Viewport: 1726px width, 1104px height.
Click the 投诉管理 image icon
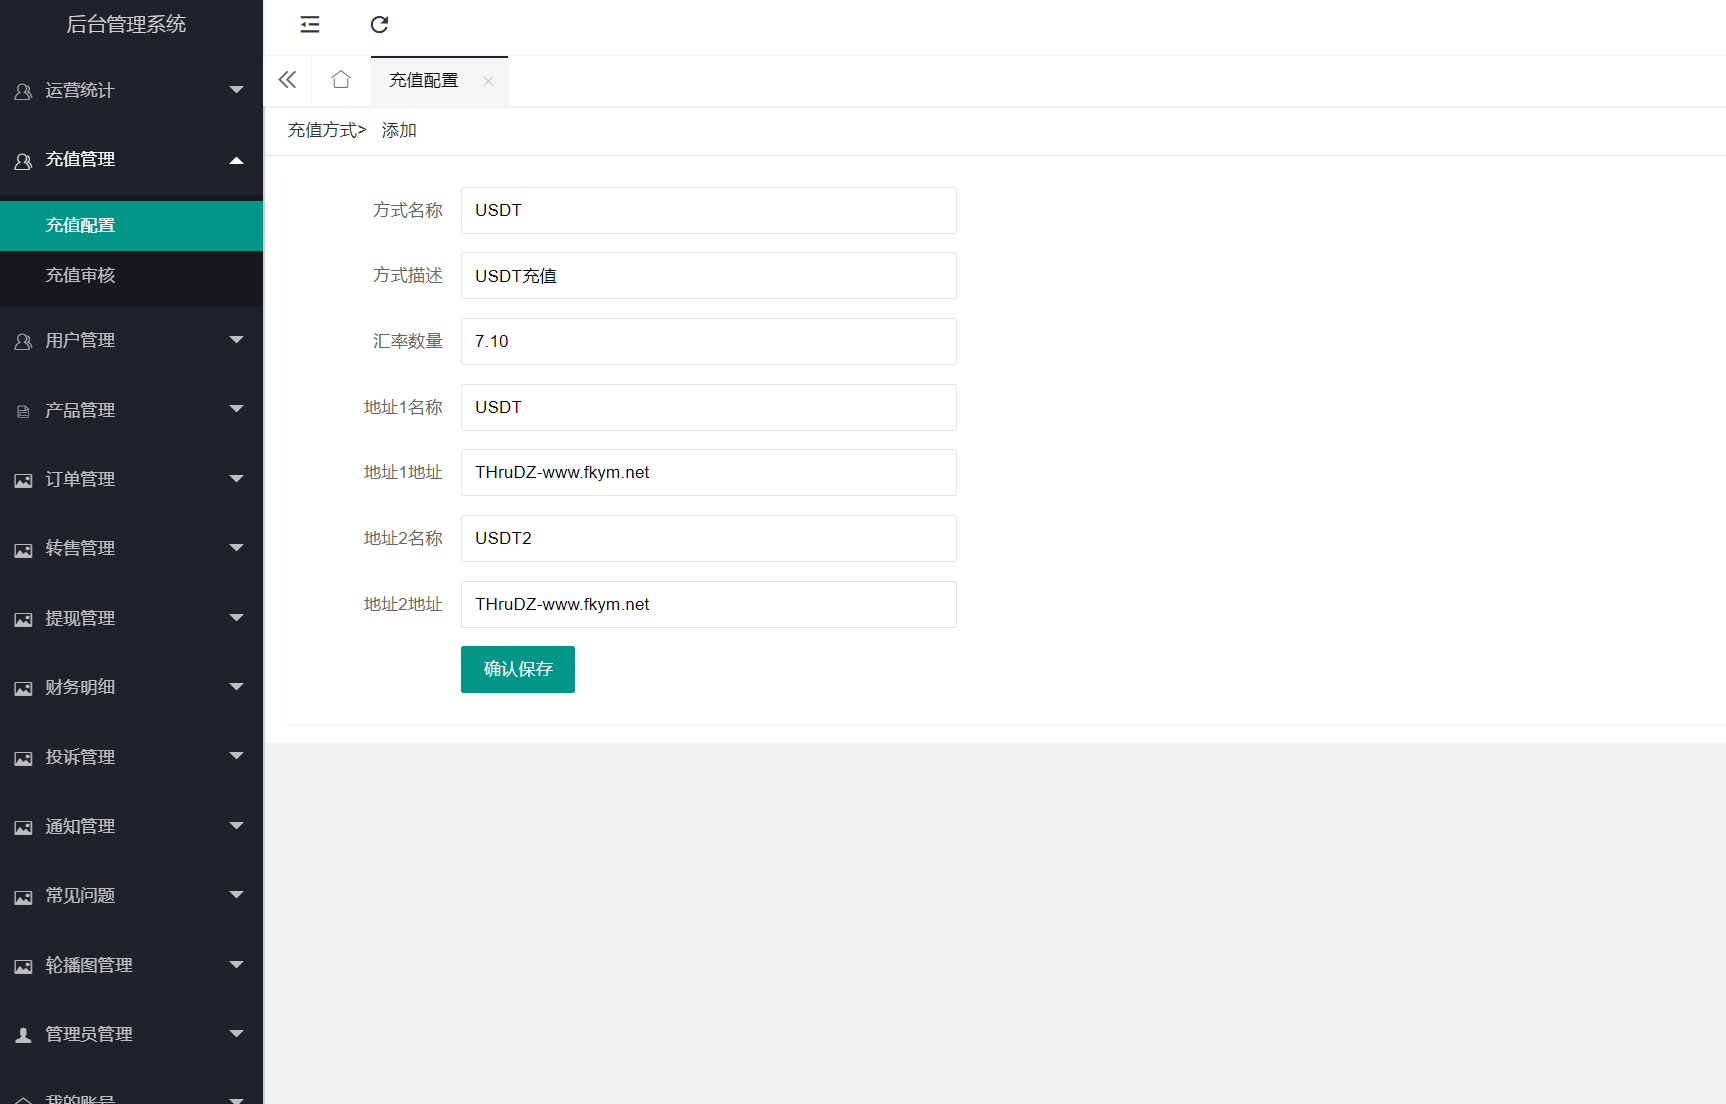coord(22,757)
